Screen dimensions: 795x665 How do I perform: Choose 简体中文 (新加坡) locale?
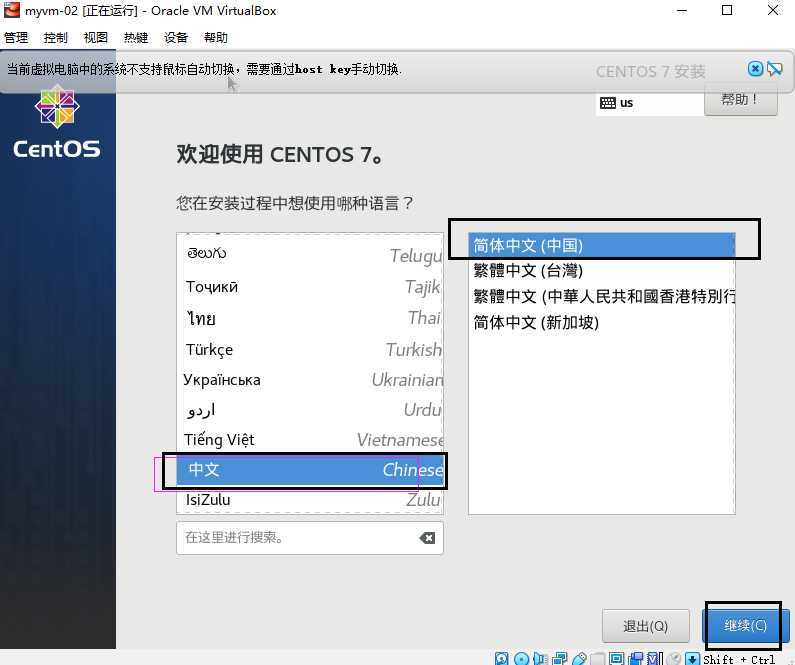pos(602,322)
